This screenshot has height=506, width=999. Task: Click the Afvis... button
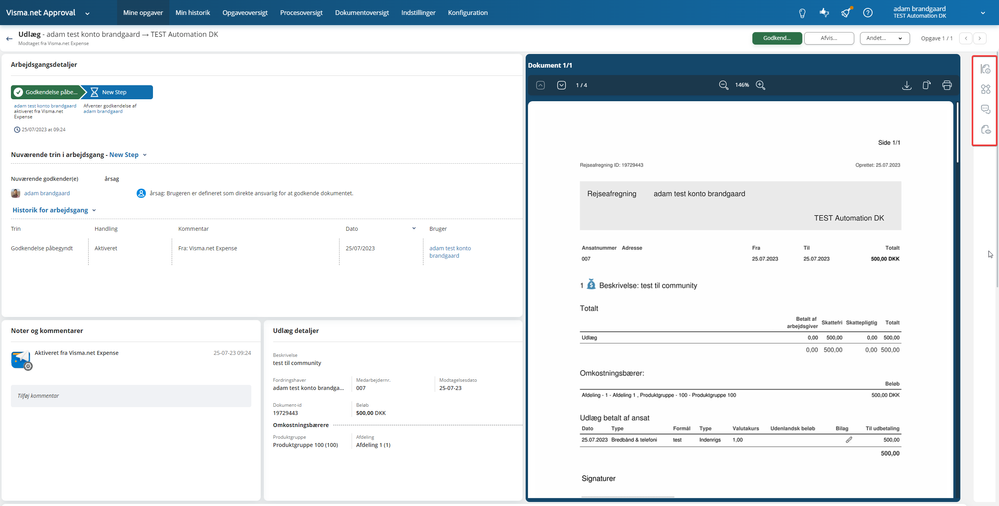coord(829,38)
